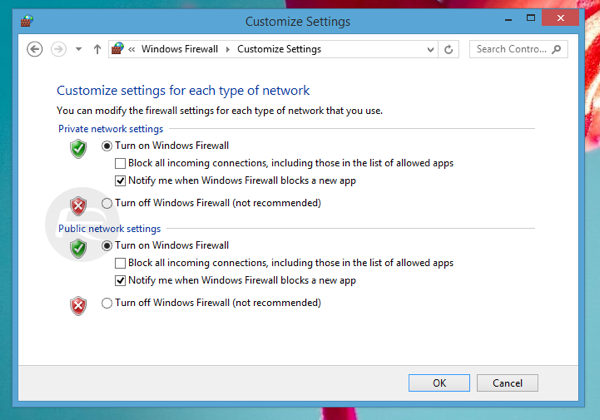Expand the address bar history dropdown

coord(430,49)
